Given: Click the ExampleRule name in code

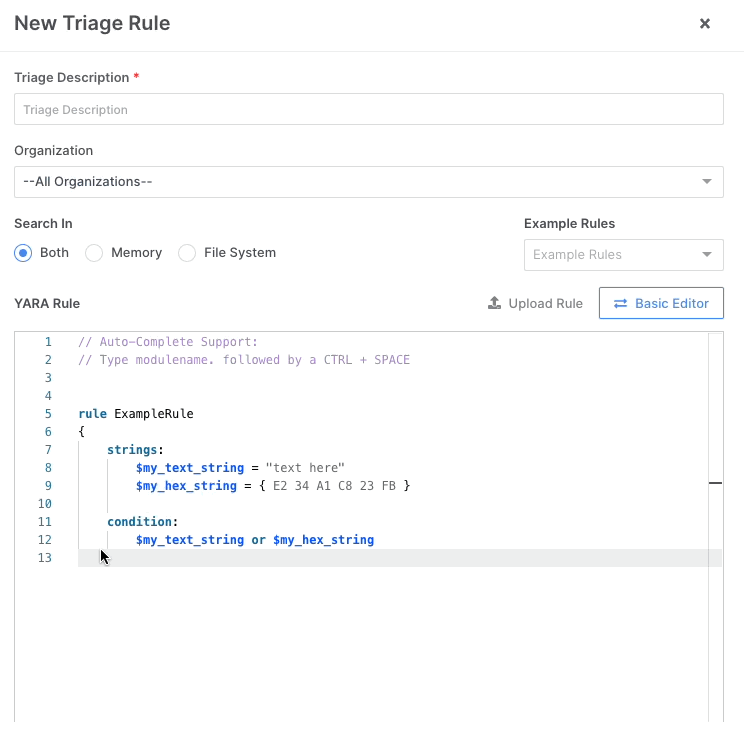Looking at the screenshot, I should pos(154,414).
